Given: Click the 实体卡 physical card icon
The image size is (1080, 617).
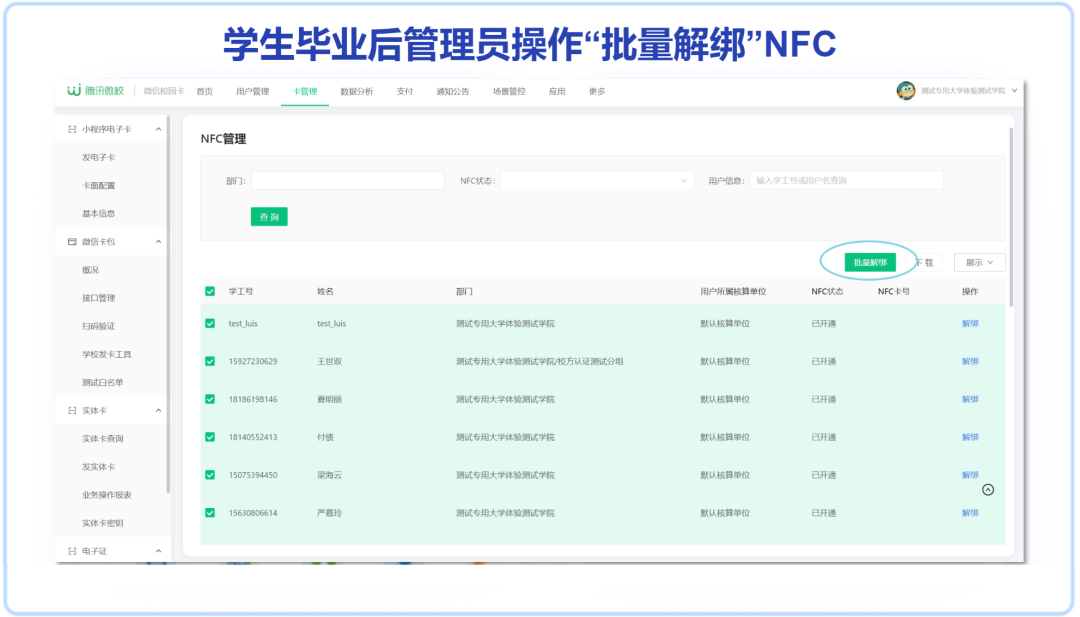Looking at the screenshot, I should [73, 409].
